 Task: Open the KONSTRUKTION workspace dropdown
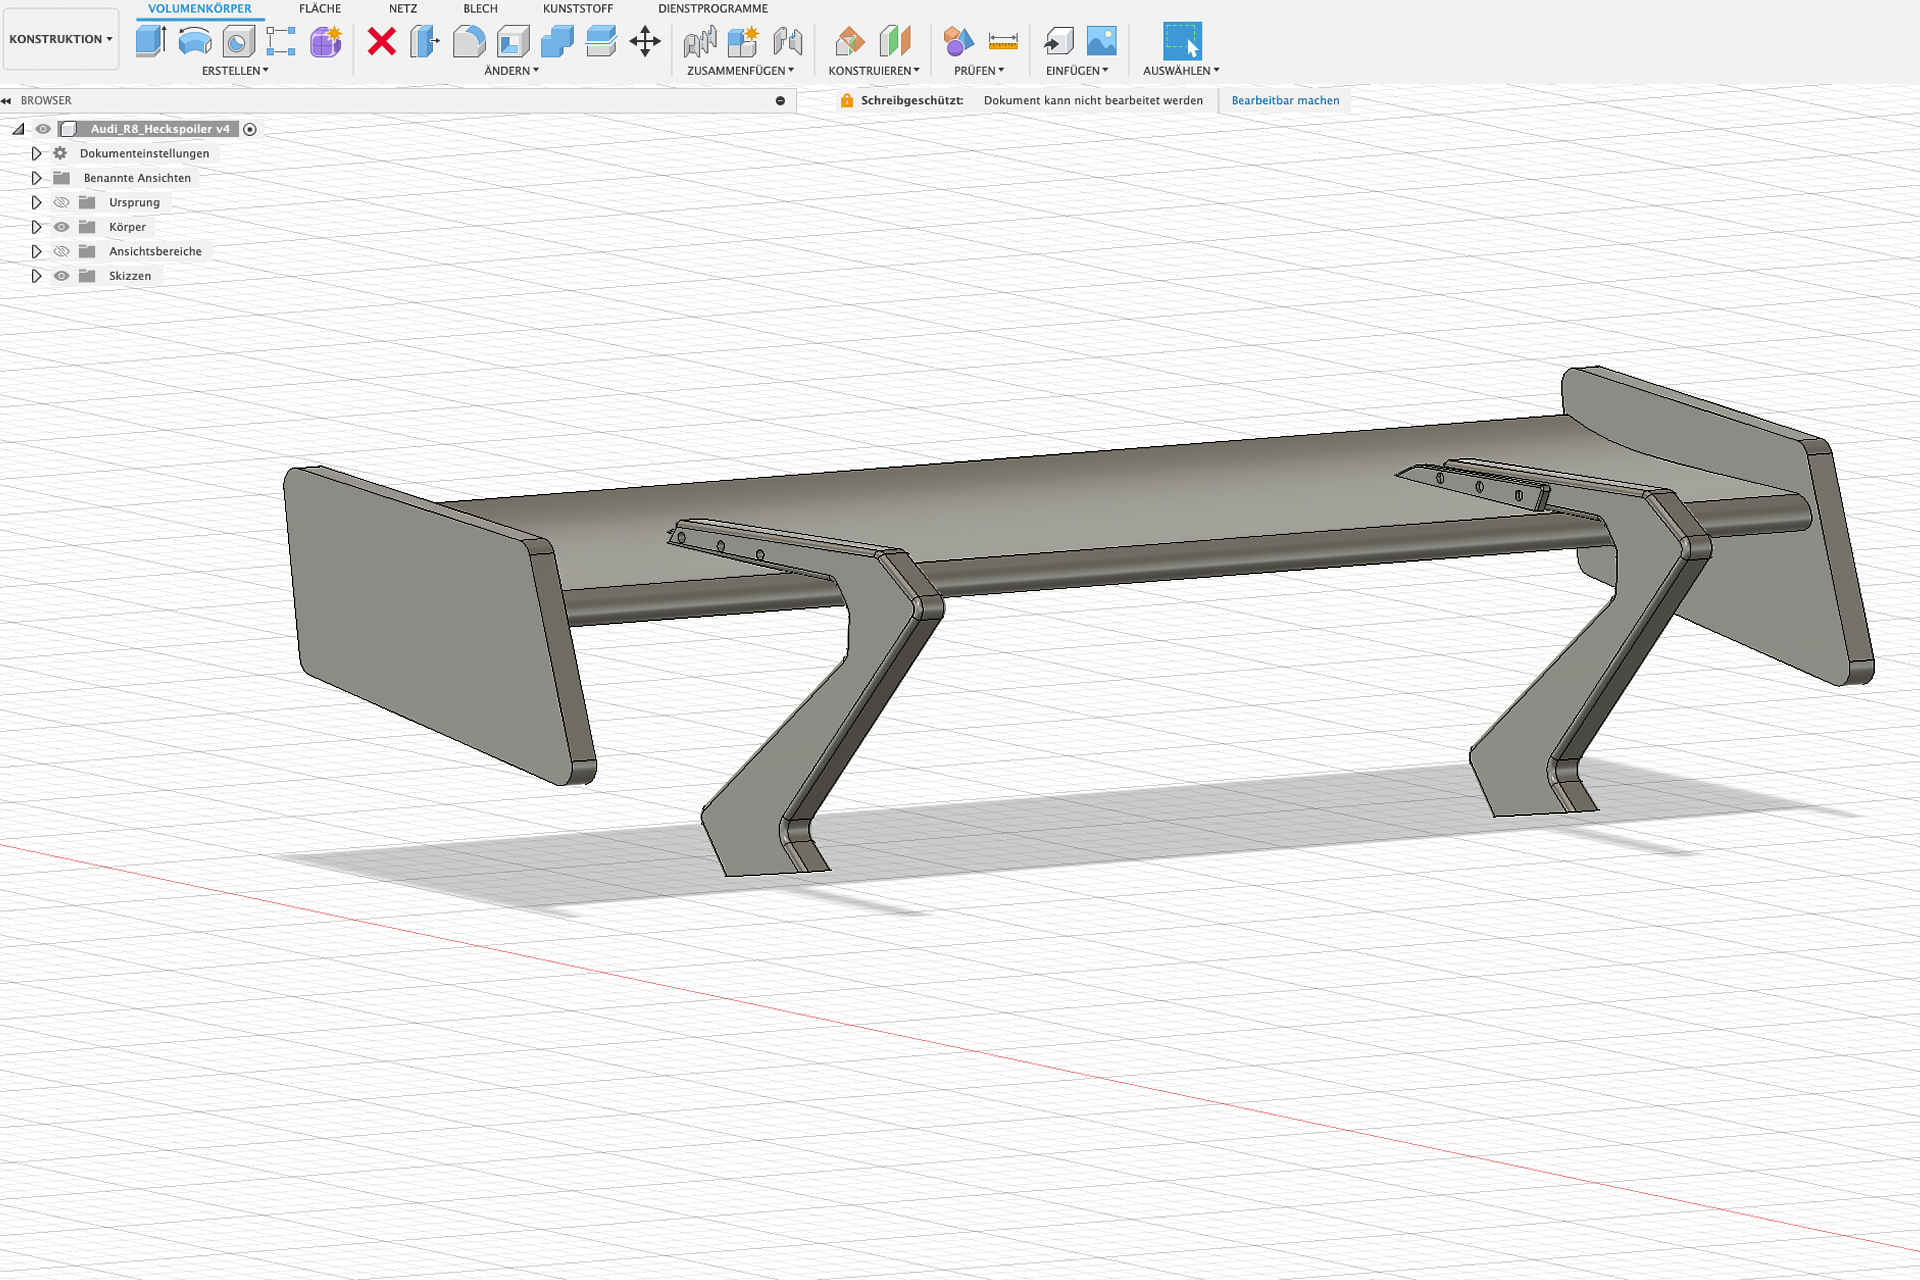point(61,39)
